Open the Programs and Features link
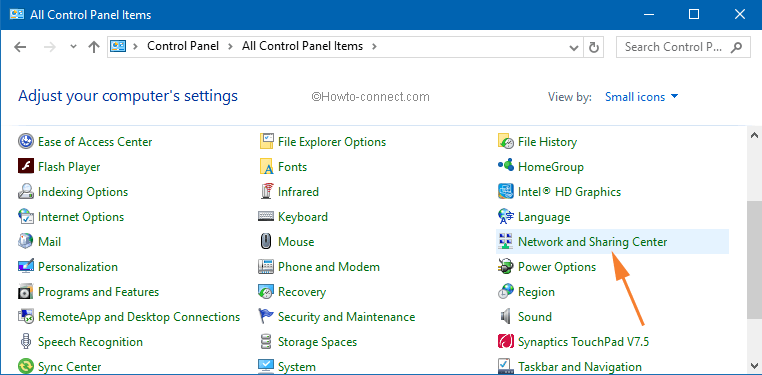 tap(98, 292)
